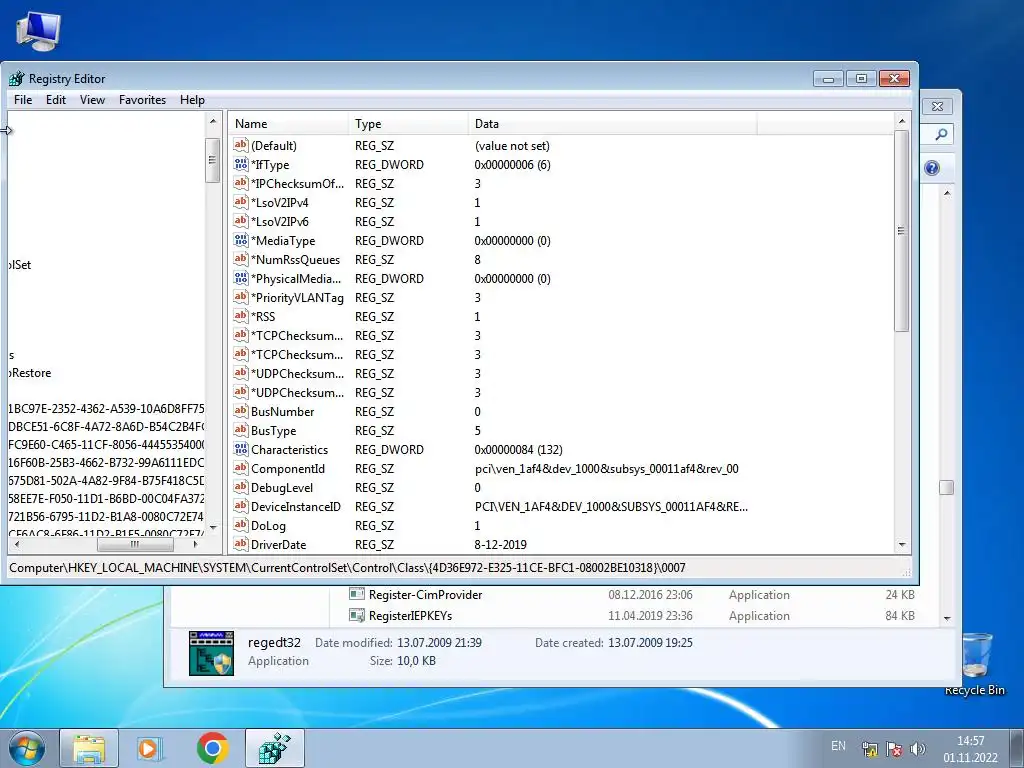Click the Explorer window search magnifier icon
Image resolution: width=1024 pixels, height=768 pixels.
click(x=941, y=134)
